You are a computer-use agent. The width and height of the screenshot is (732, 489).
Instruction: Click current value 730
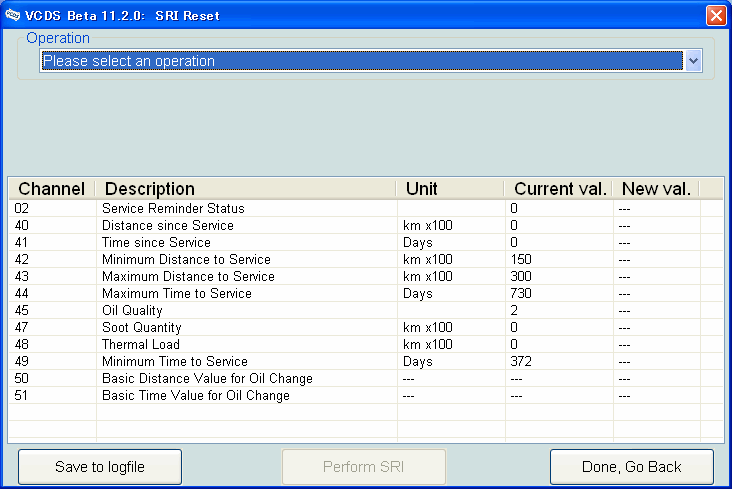pyautogui.click(x=521, y=293)
